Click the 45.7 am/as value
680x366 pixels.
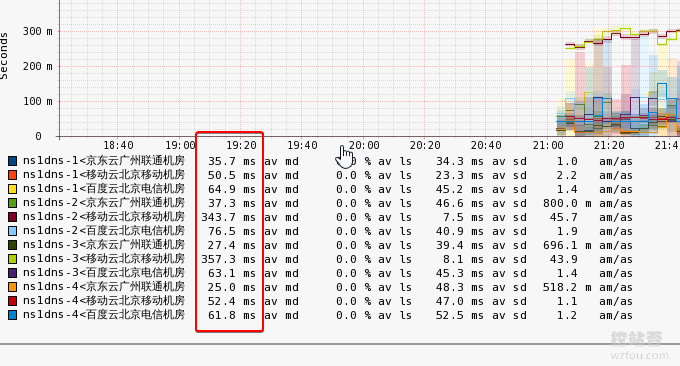564,217
